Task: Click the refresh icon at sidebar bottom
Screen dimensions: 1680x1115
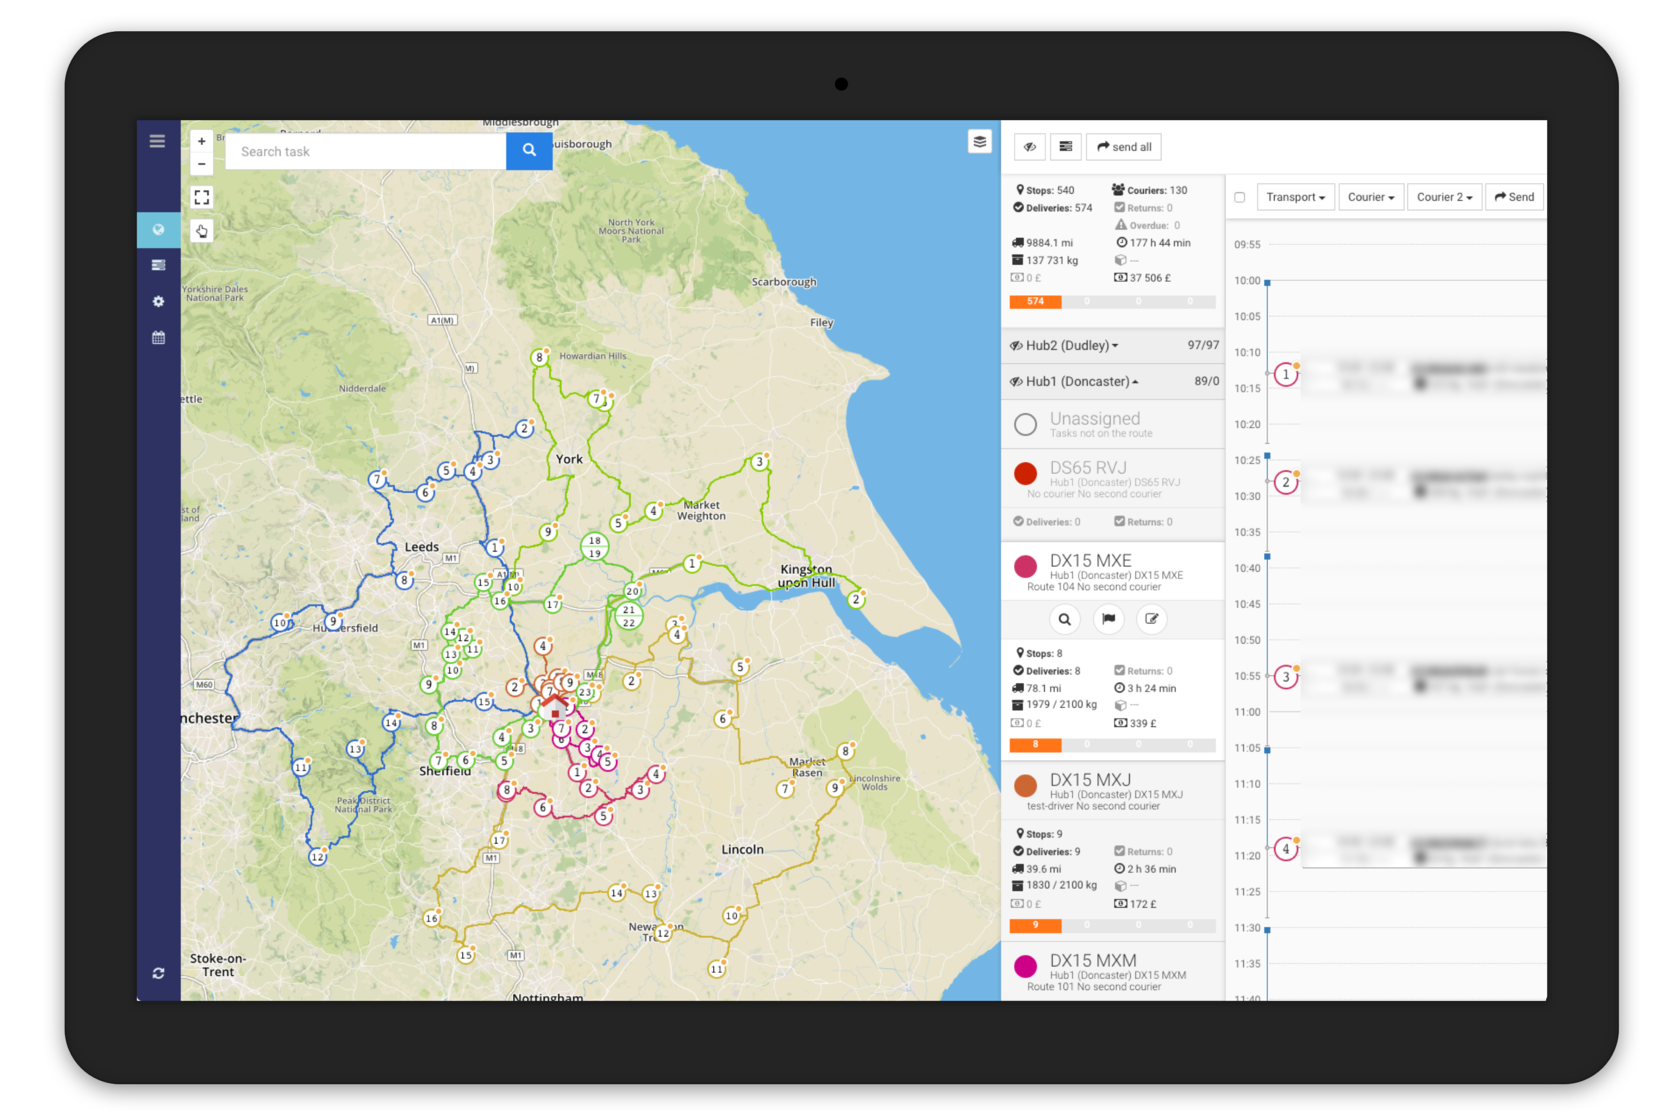Action: 158,973
